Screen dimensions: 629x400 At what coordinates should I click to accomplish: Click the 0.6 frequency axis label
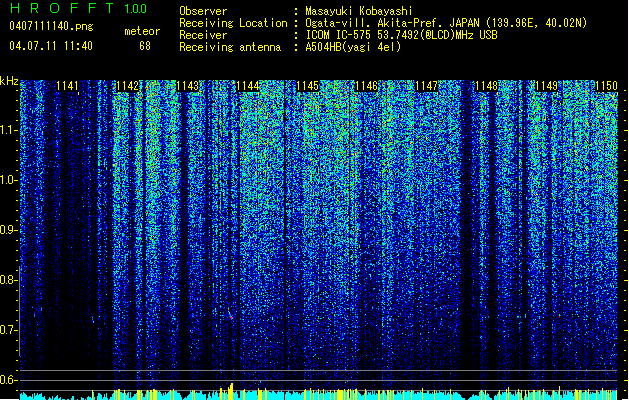point(8,380)
